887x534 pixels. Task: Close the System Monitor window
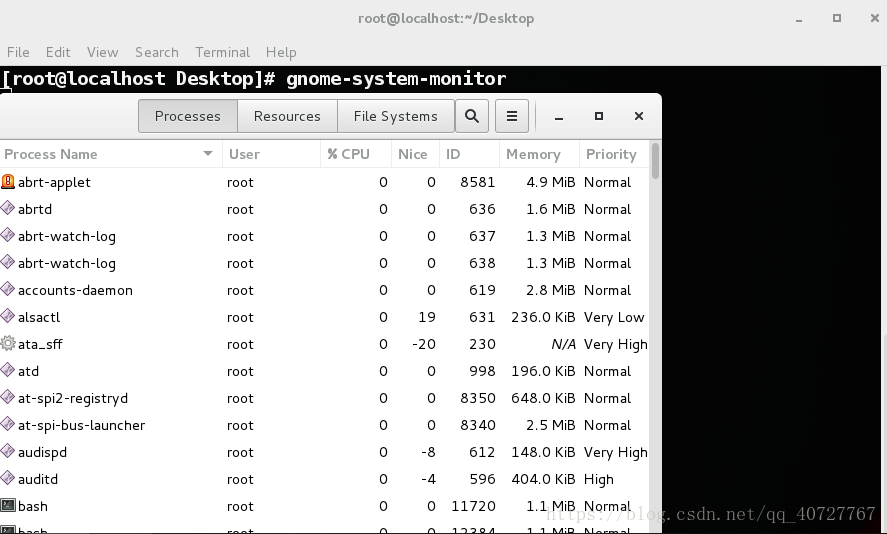click(x=639, y=116)
